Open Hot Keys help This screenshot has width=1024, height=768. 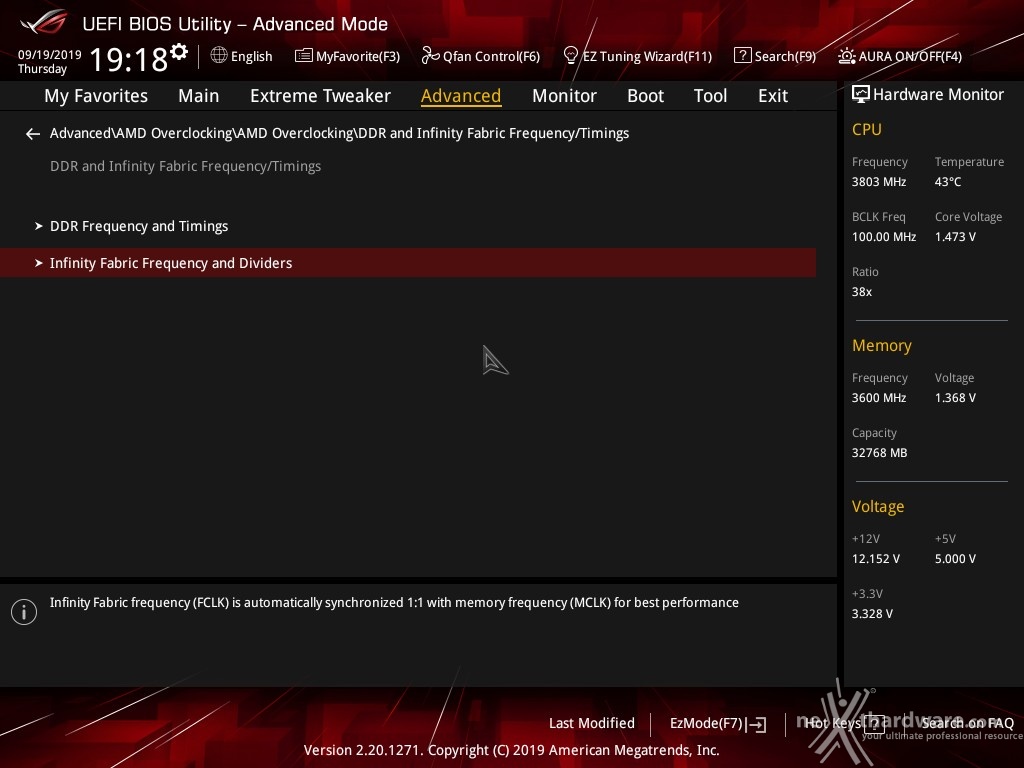coord(833,723)
